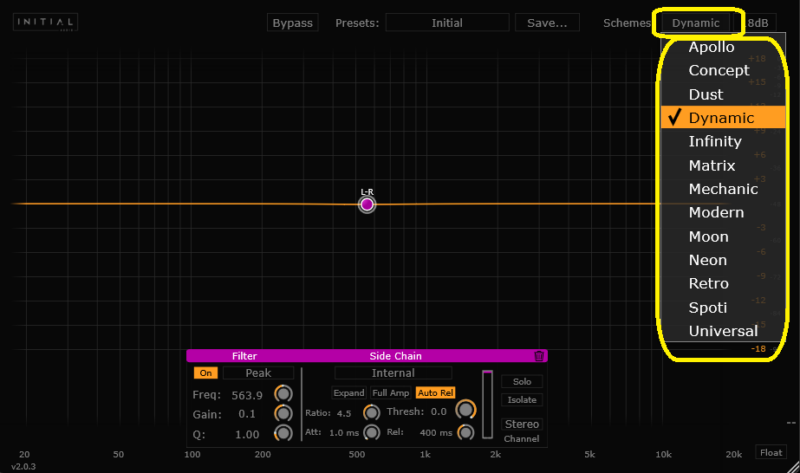800x473 pixels.
Task: Toggle the filter On button
Action: pos(206,373)
